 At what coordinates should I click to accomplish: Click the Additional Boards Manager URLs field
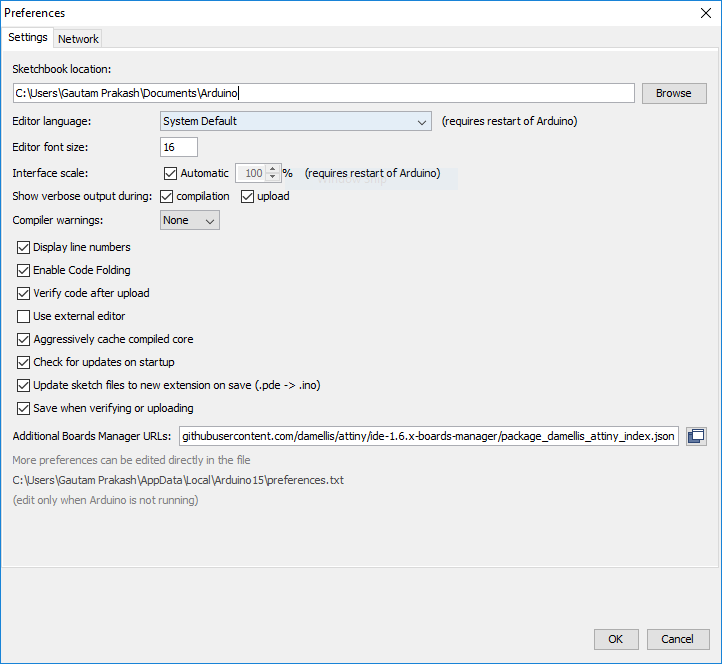point(429,436)
